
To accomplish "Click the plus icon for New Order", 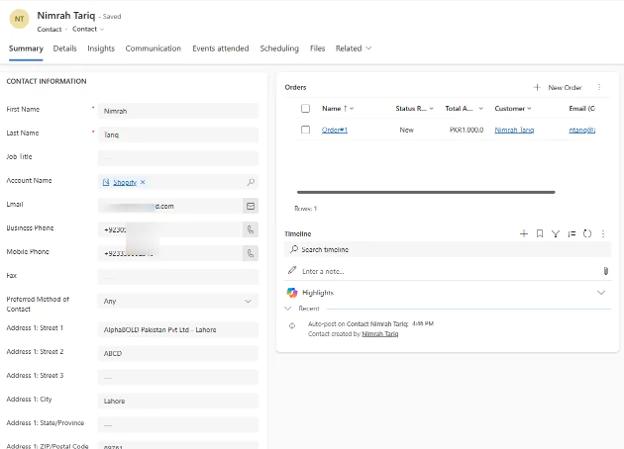I will point(537,87).
